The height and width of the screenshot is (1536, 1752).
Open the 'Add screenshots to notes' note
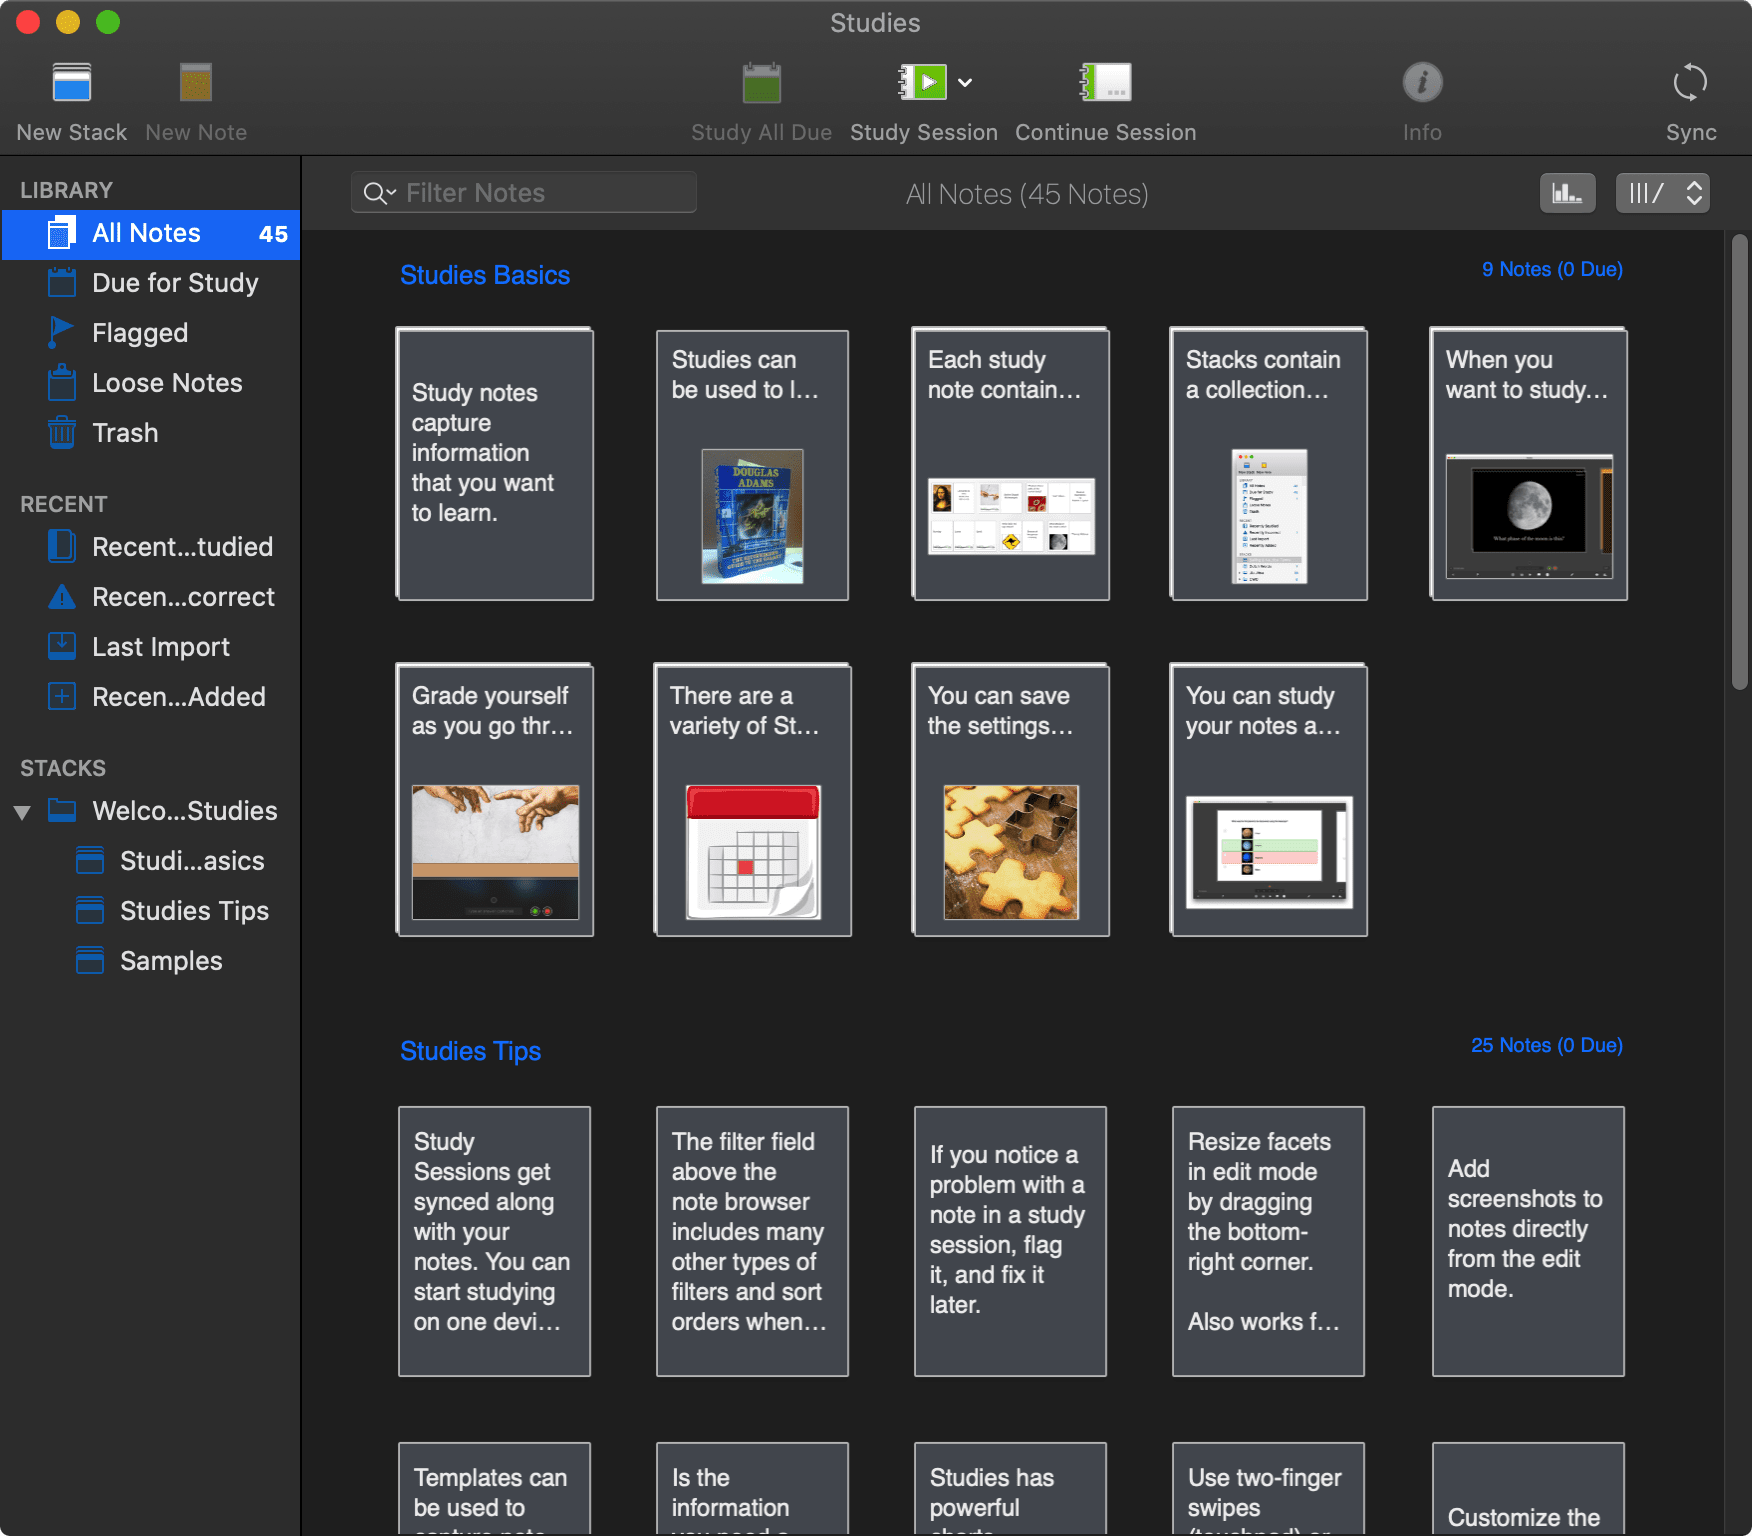[x=1528, y=1241]
